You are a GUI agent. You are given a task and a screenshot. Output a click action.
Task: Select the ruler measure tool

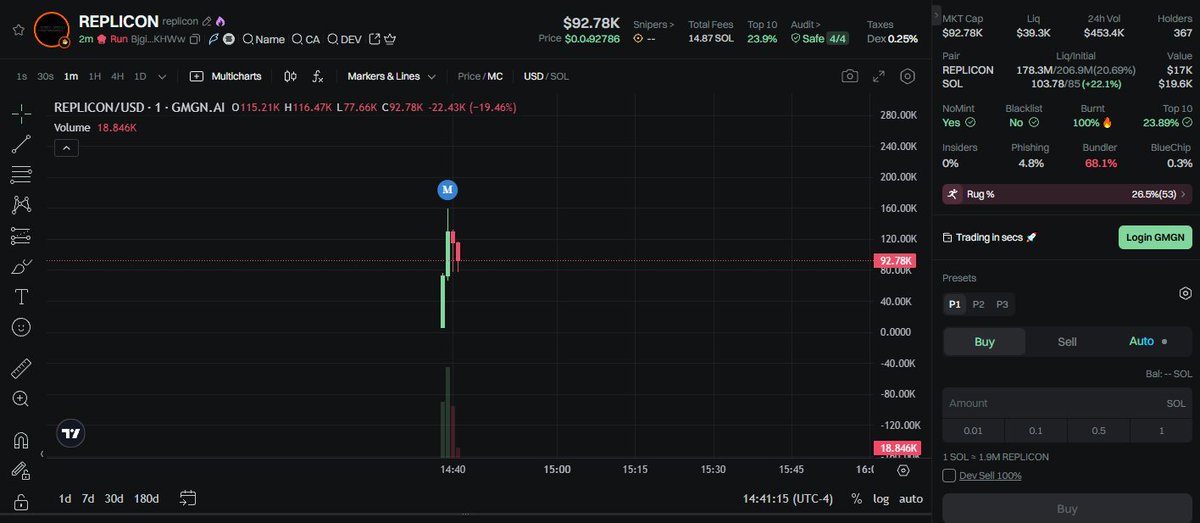pyautogui.click(x=21, y=369)
